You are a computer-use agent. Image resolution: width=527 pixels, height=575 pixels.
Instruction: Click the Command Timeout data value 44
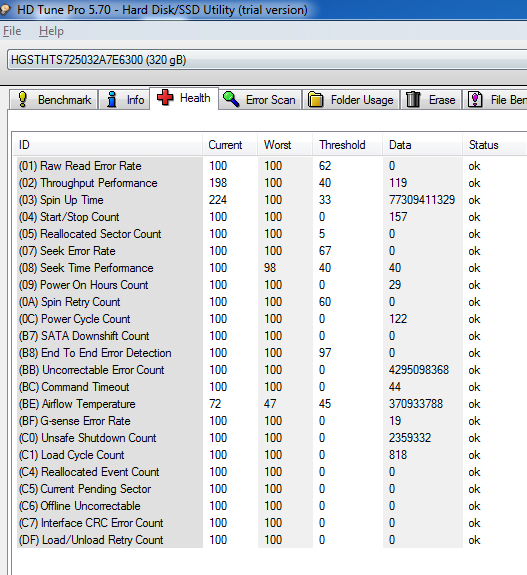click(395, 387)
